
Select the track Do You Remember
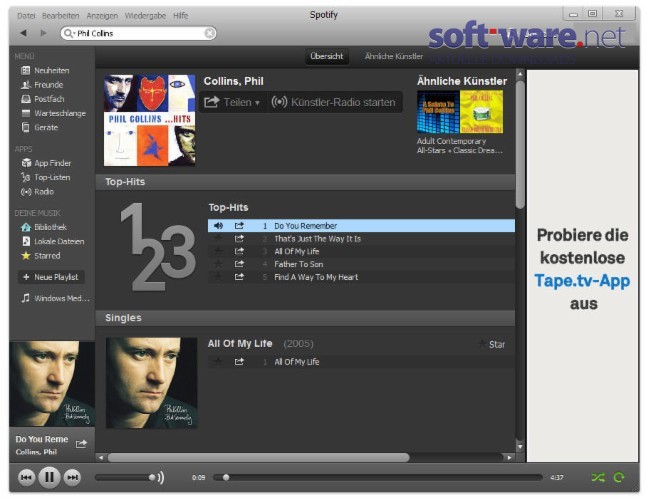click(361, 226)
